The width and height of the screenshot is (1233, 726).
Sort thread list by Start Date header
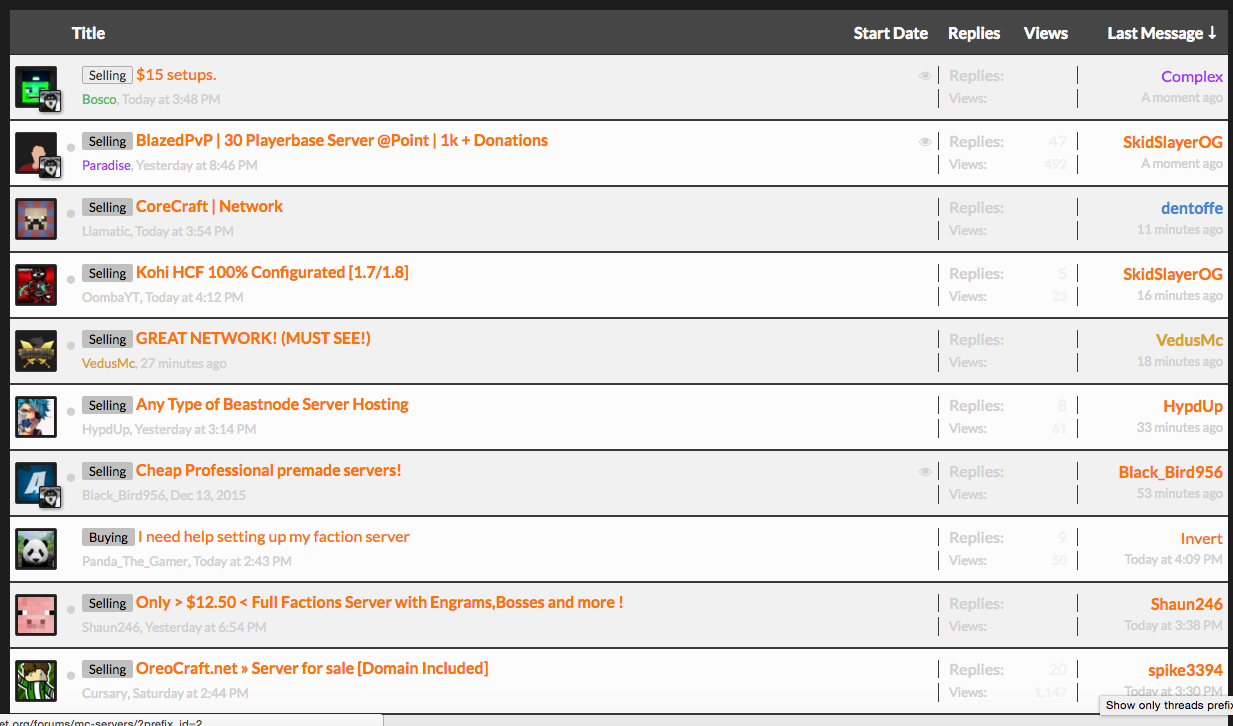tap(890, 33)
